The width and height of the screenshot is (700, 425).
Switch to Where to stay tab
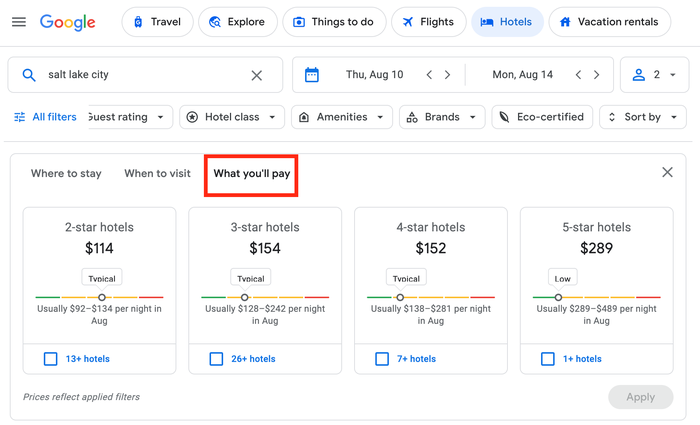click(66, 173)
